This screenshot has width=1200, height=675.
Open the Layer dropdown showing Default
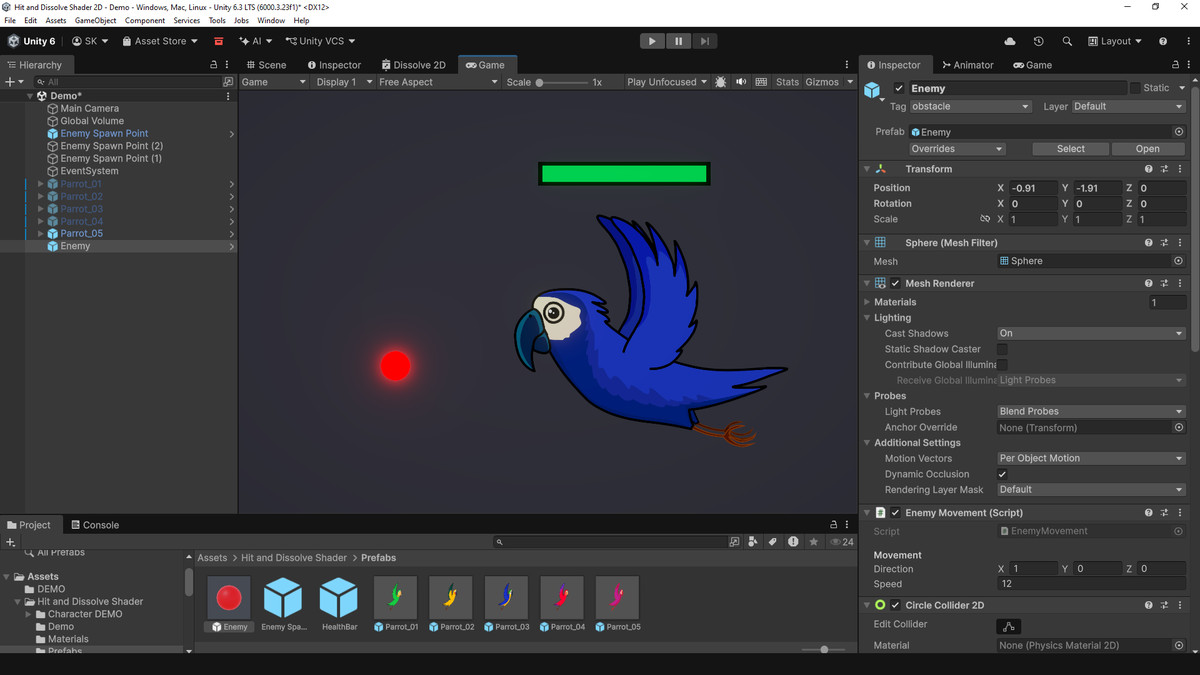(1128, 106)
